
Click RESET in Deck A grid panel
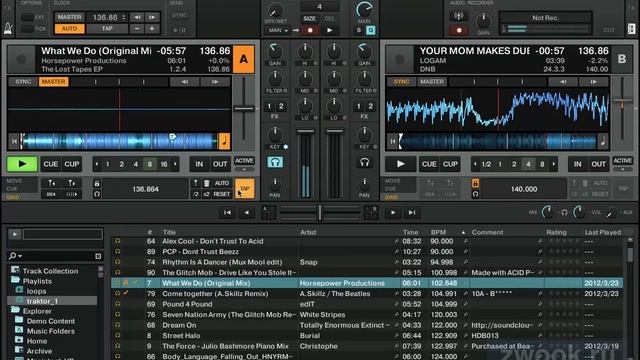coord(222,194)
